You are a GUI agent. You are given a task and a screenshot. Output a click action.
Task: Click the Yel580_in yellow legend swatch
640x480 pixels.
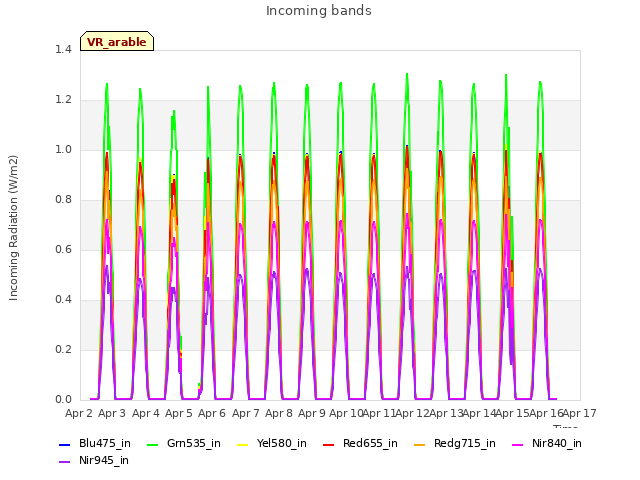tap(242, 444)
